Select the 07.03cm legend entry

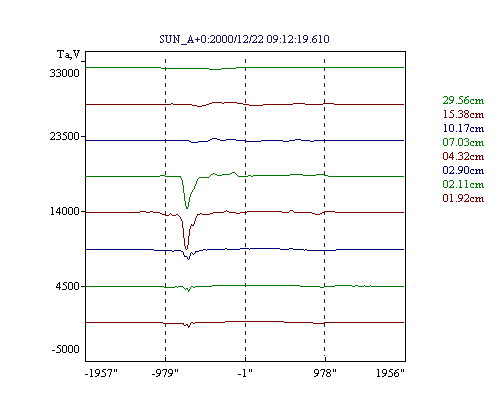tap(463, 142)
